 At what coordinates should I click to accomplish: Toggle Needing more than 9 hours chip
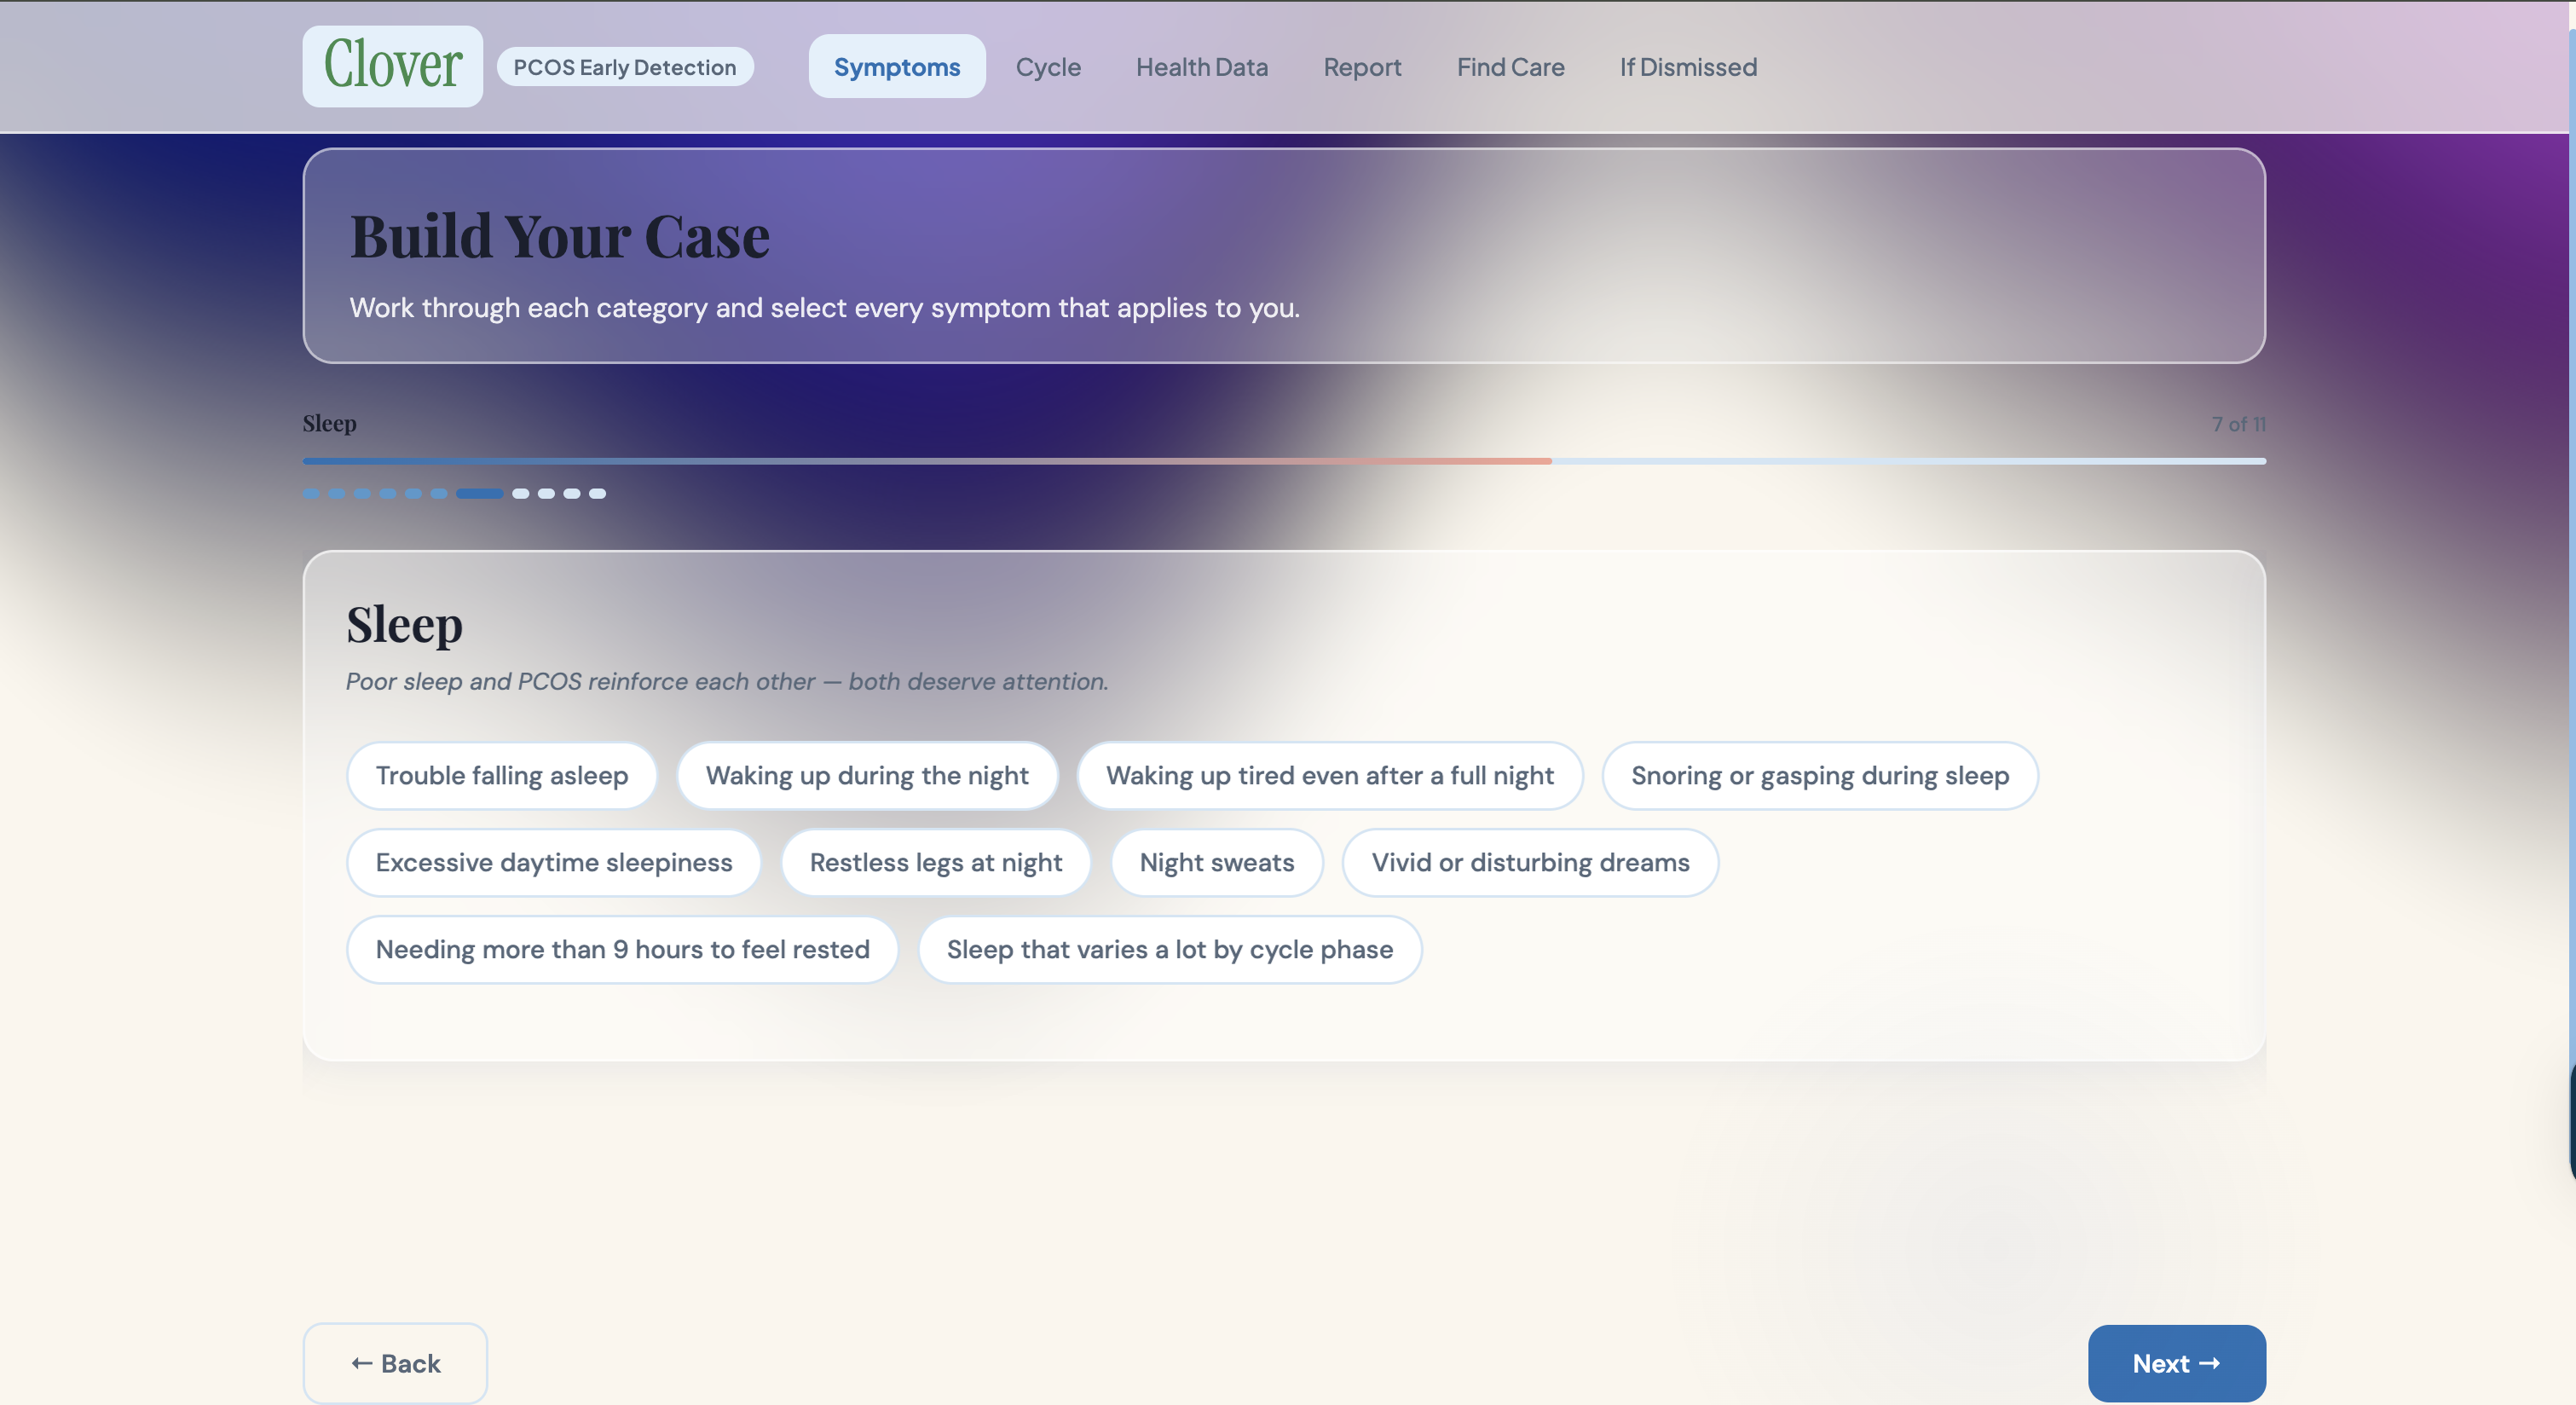(x=622, y=949)
